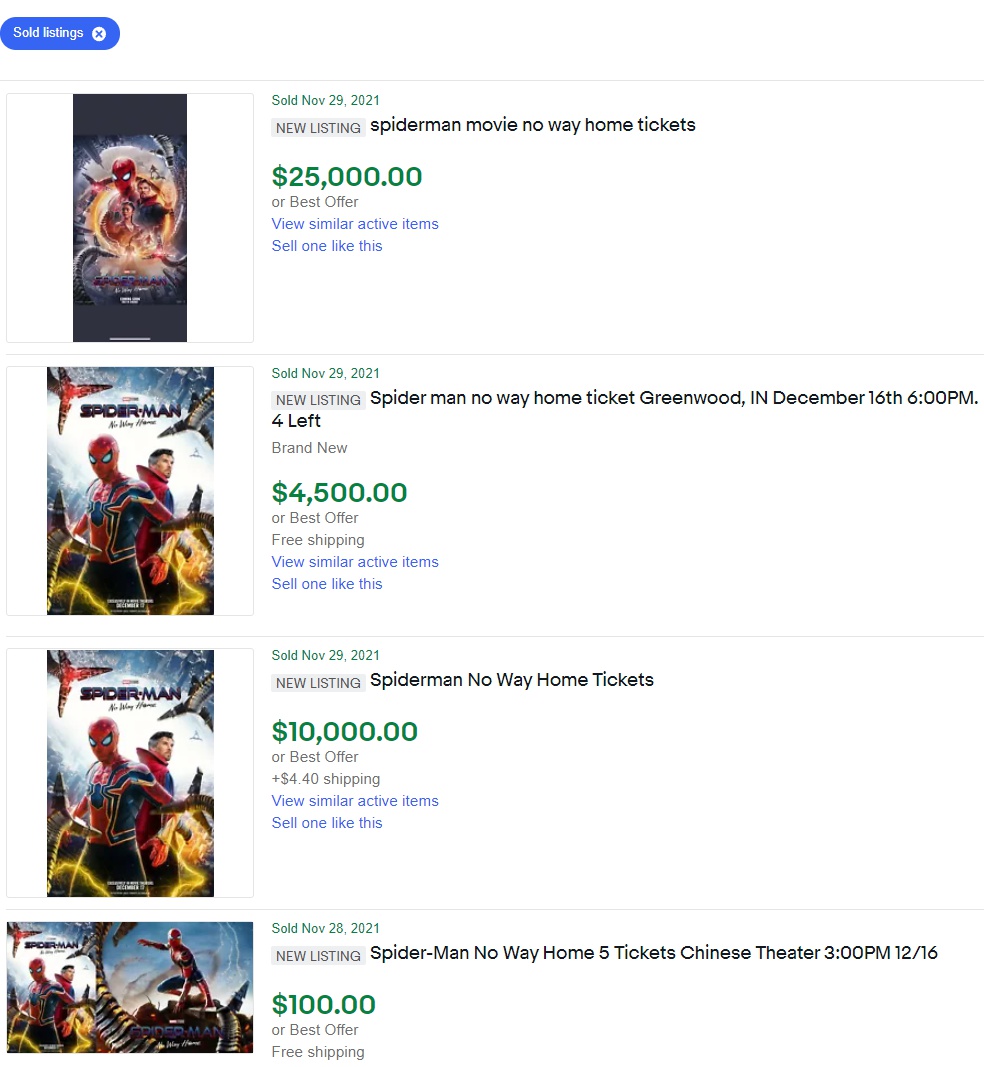The image size is (984, 1067).
Task: Open the $25,000 spiderman tickets listing title
Action: pos(532,125)
